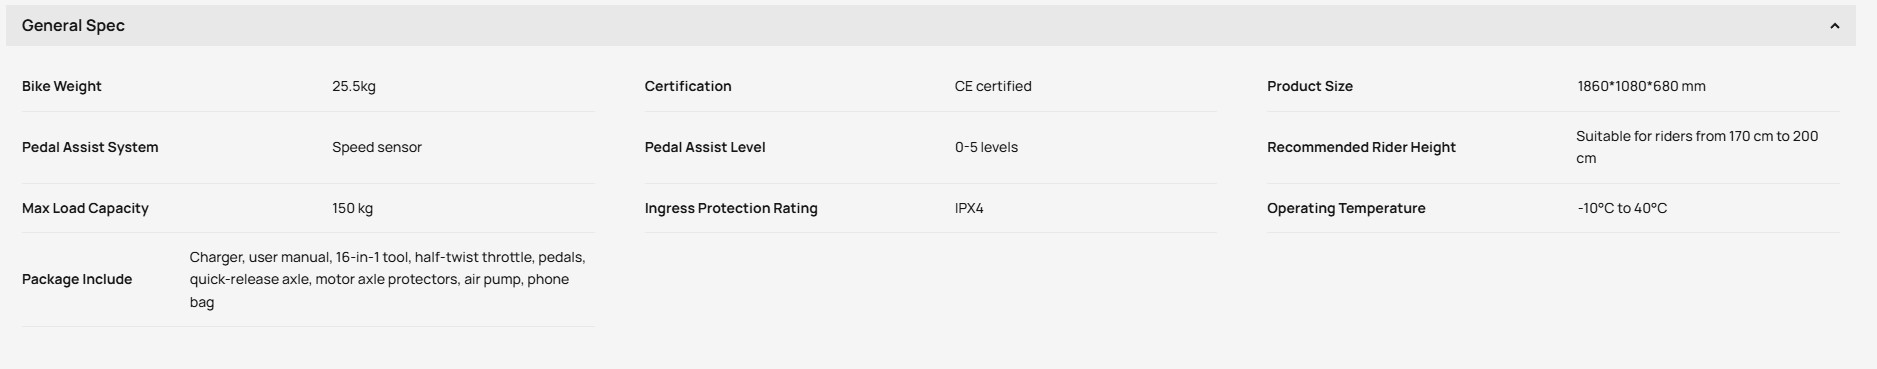Click the General Spec header title
This screenshot has height=369, width=1877.
point(73,26)
